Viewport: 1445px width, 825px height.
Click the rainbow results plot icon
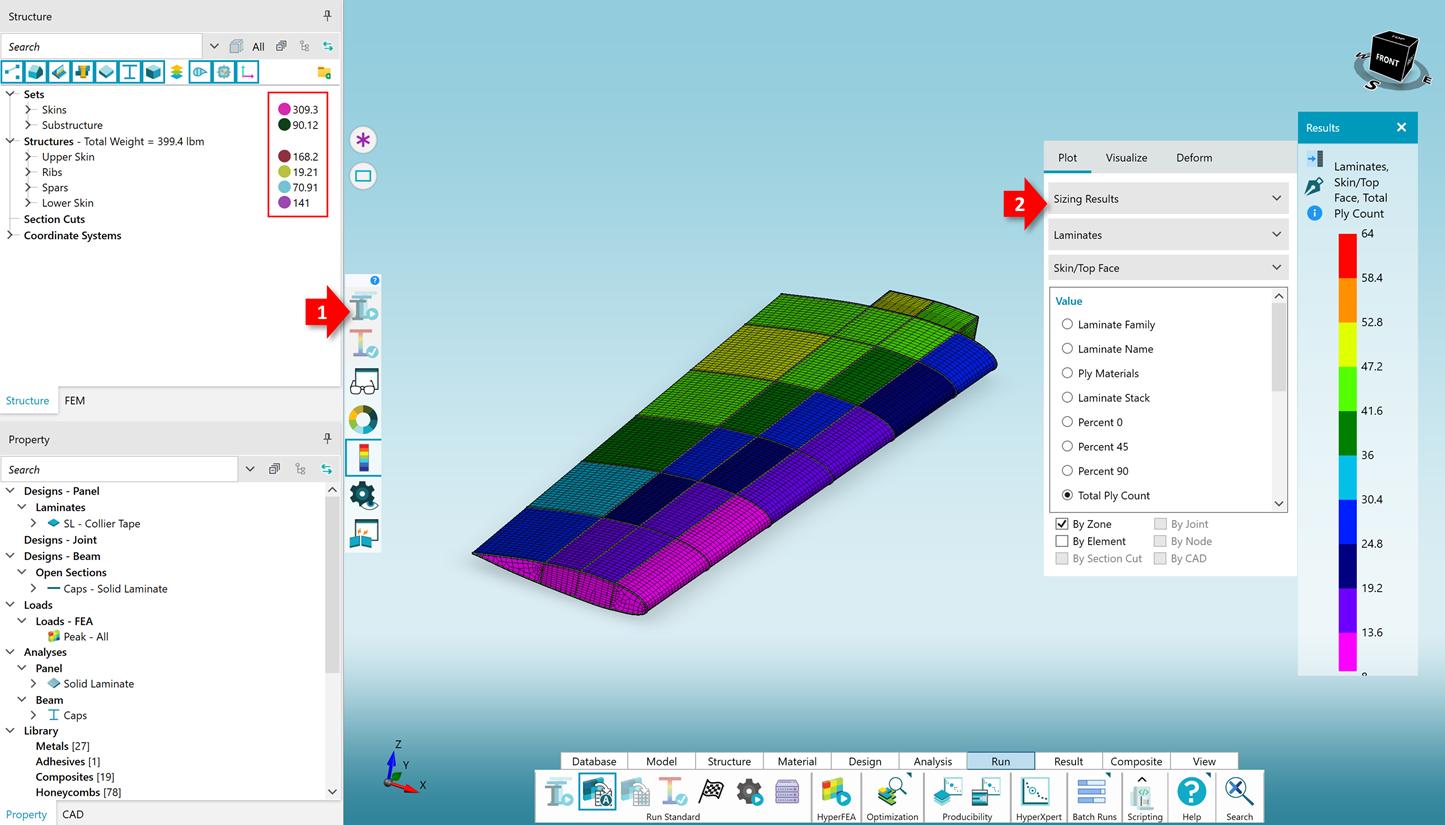click(x=363, y=458)
